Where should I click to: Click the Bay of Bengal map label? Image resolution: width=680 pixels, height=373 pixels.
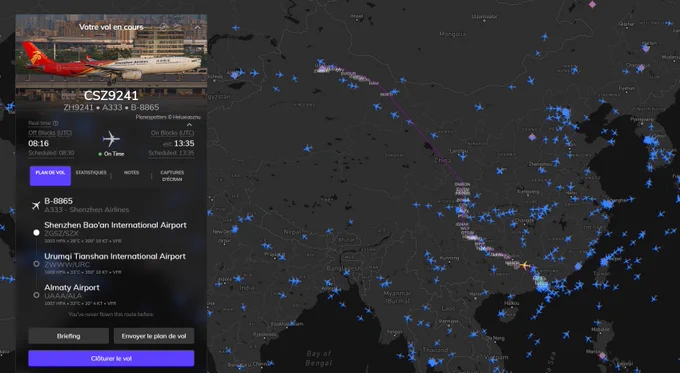[319, 358]
